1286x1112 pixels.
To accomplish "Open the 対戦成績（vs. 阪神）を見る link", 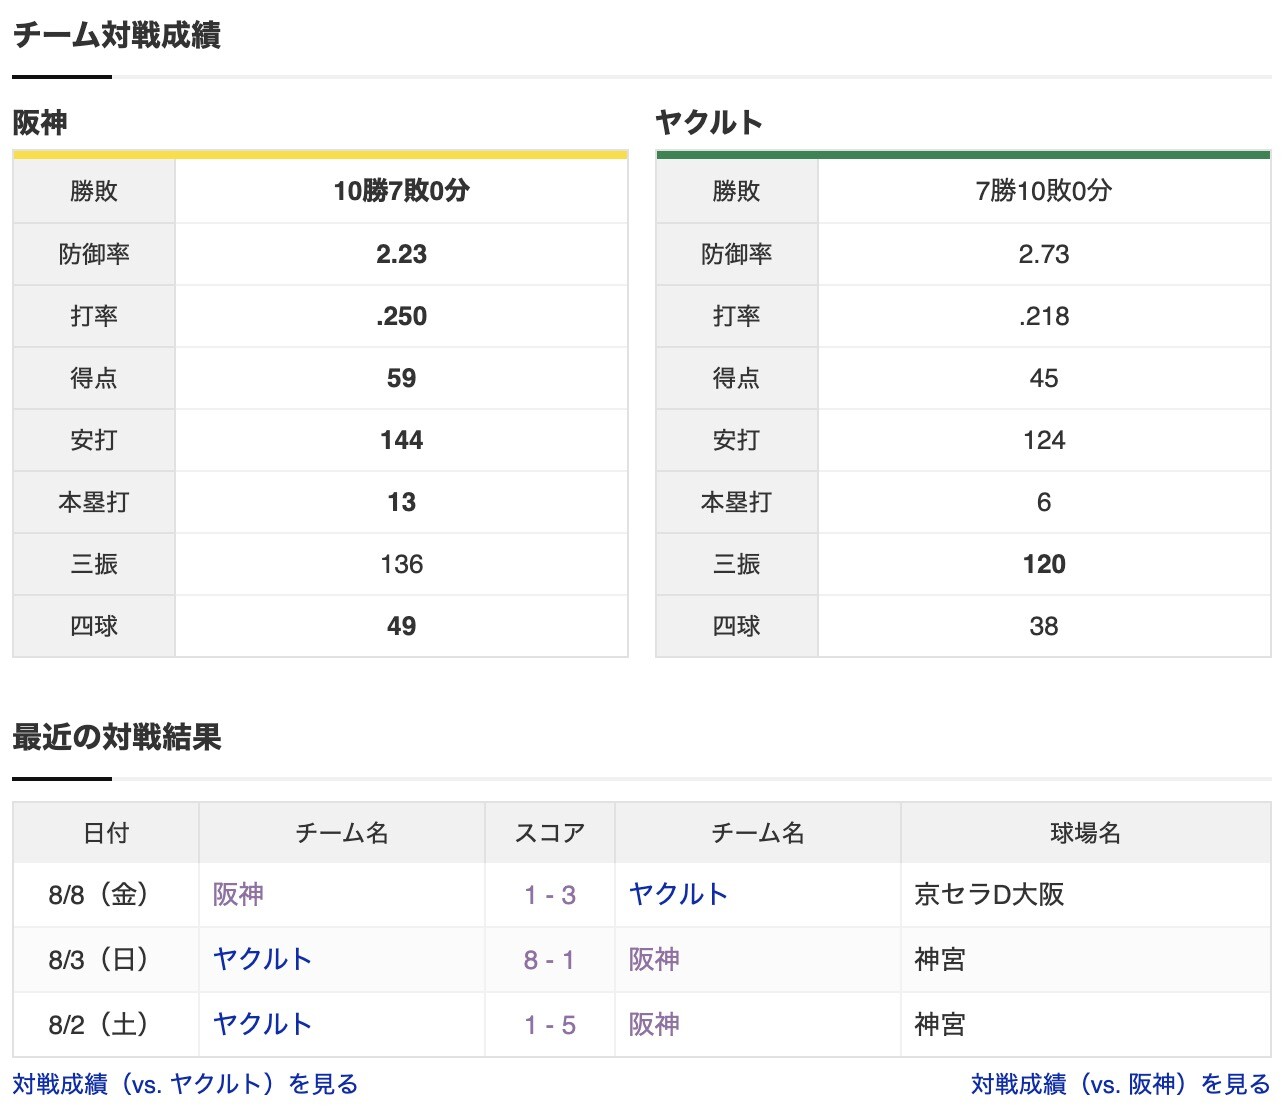I will coord(1117,1083).
